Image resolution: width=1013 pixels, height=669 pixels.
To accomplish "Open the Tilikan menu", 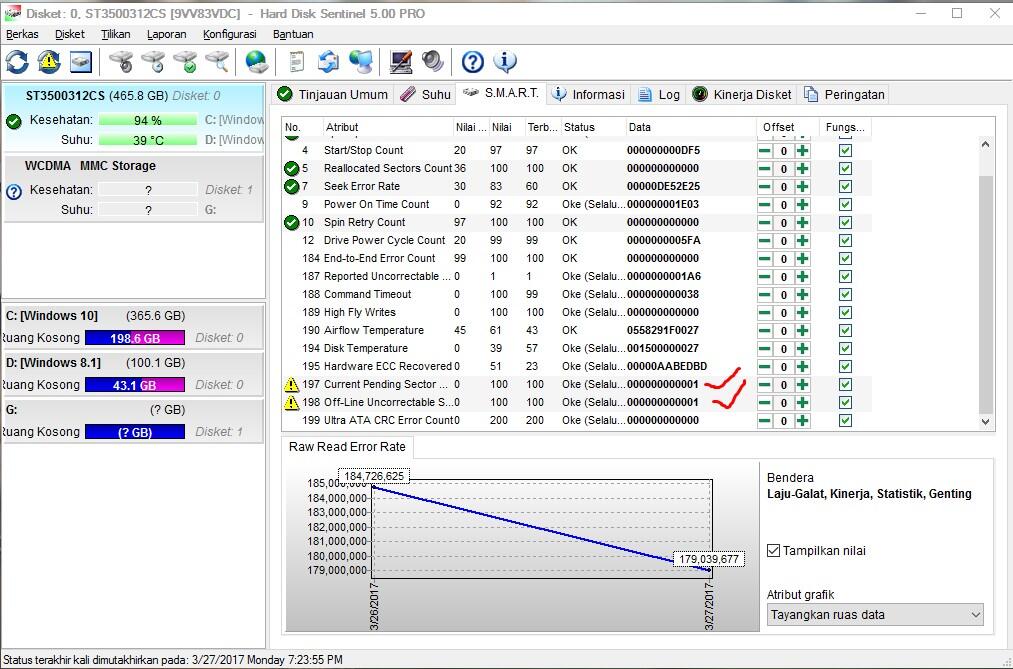I will click(116, 34).
